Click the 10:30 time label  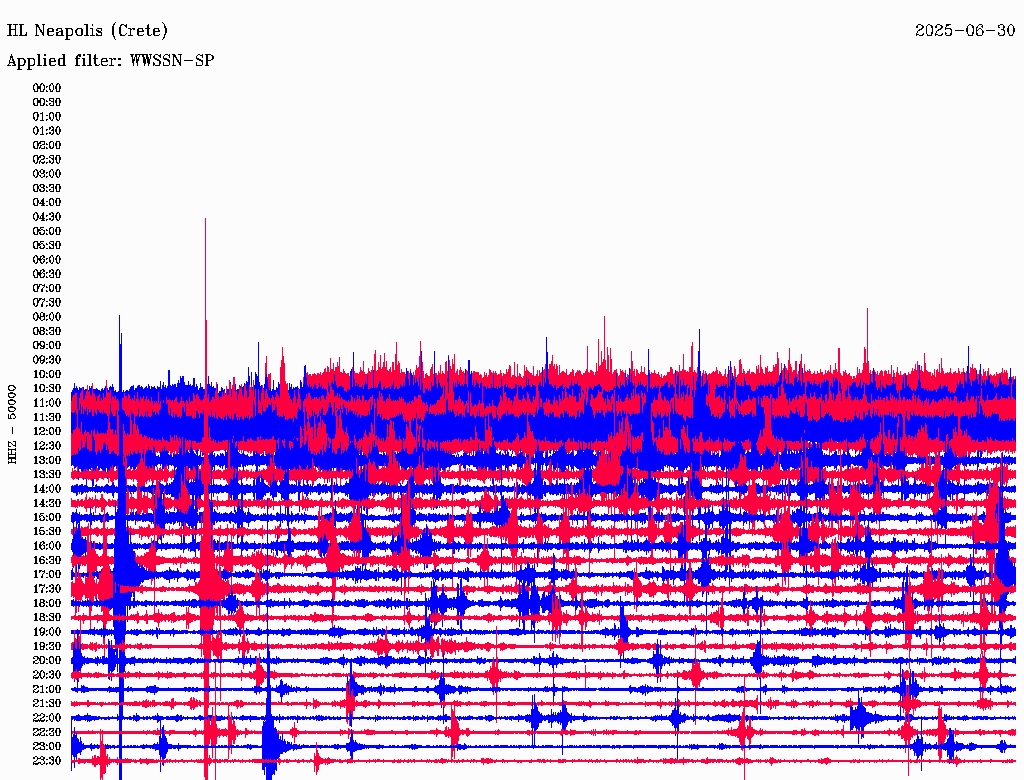[47, 389]
